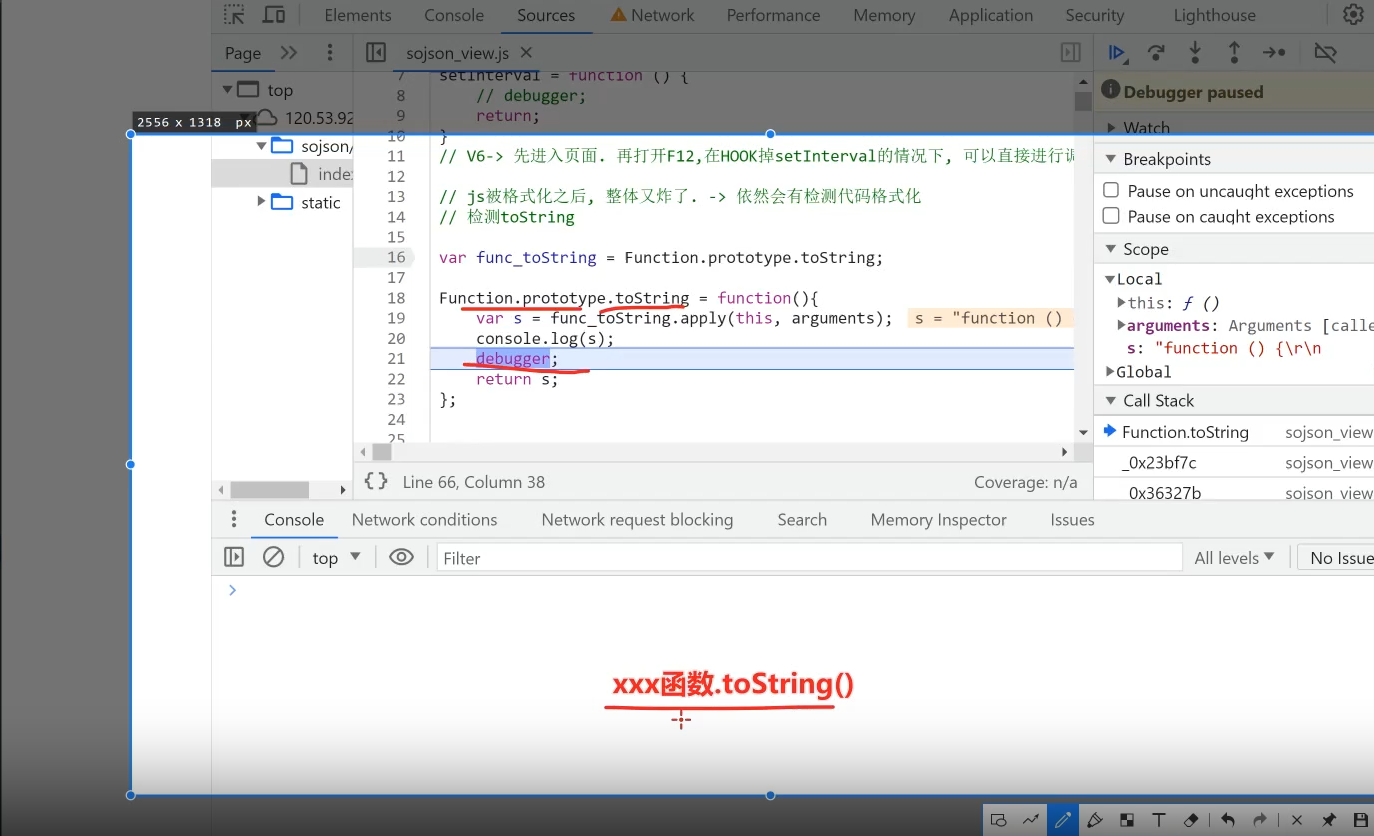Expand the Global scope entry

[1110, 371]
